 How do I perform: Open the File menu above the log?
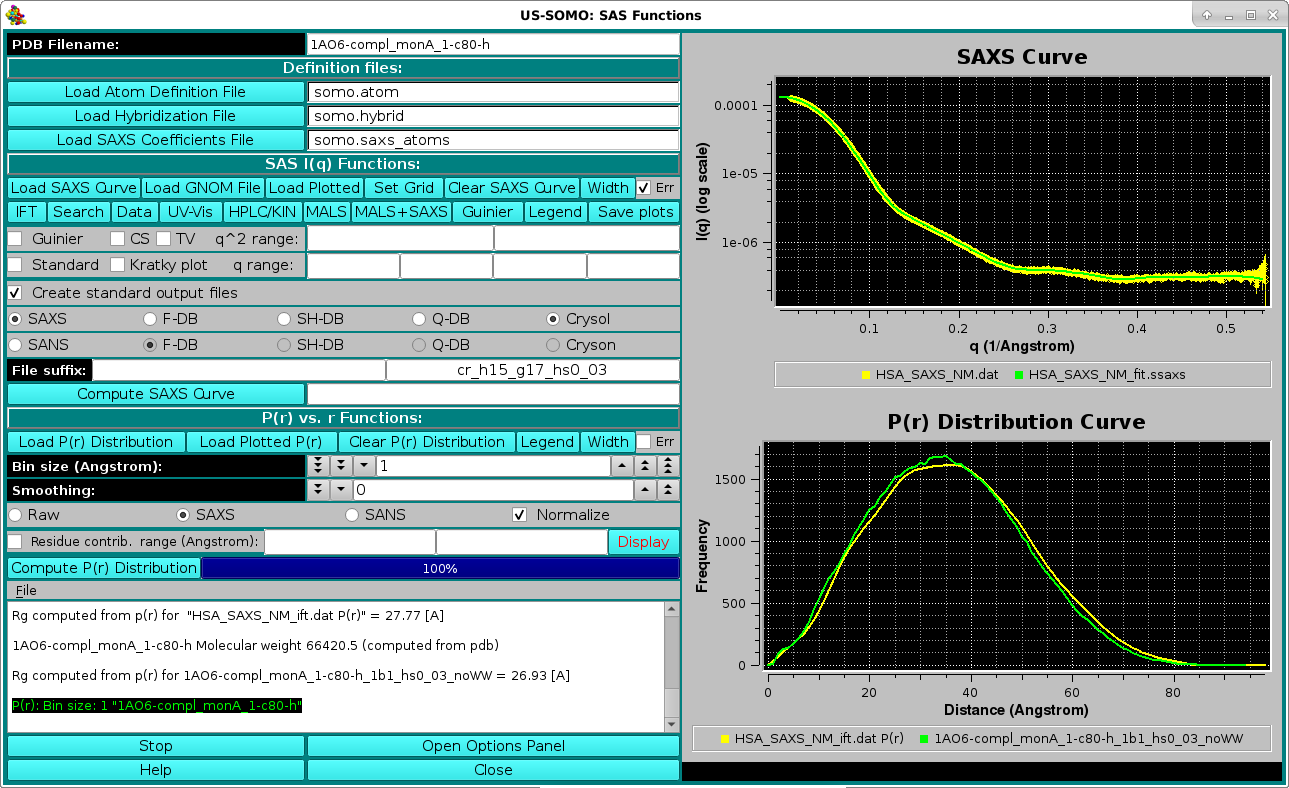tap(26, 591)
